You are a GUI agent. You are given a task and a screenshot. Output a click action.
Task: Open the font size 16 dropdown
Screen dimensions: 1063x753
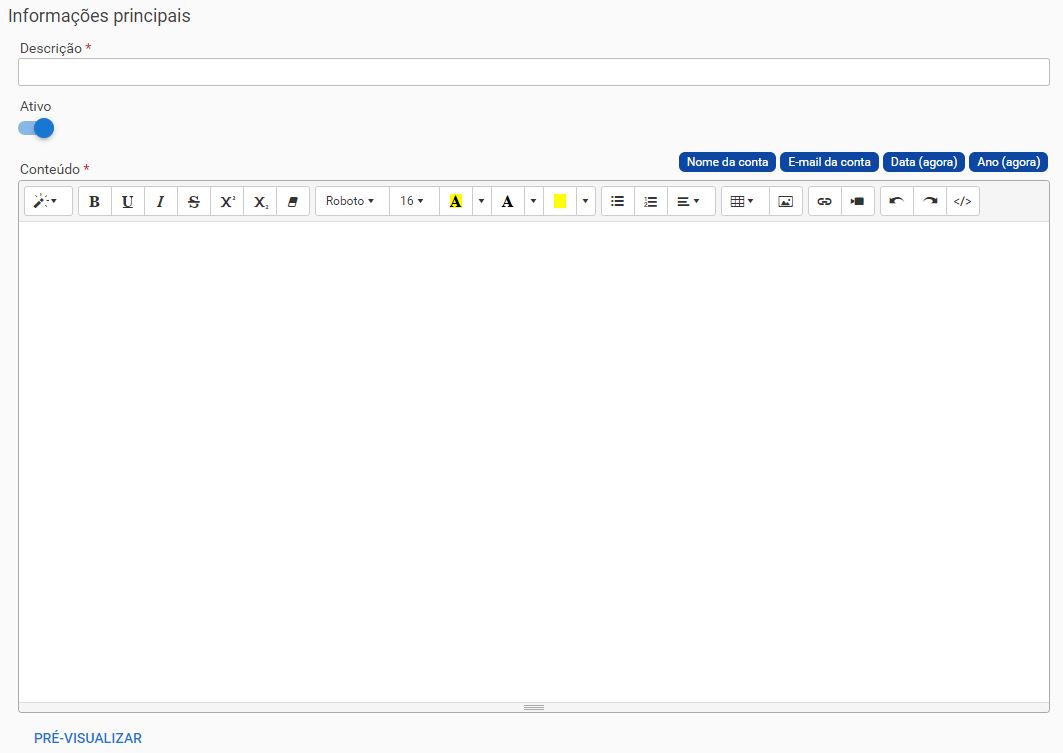414,201
